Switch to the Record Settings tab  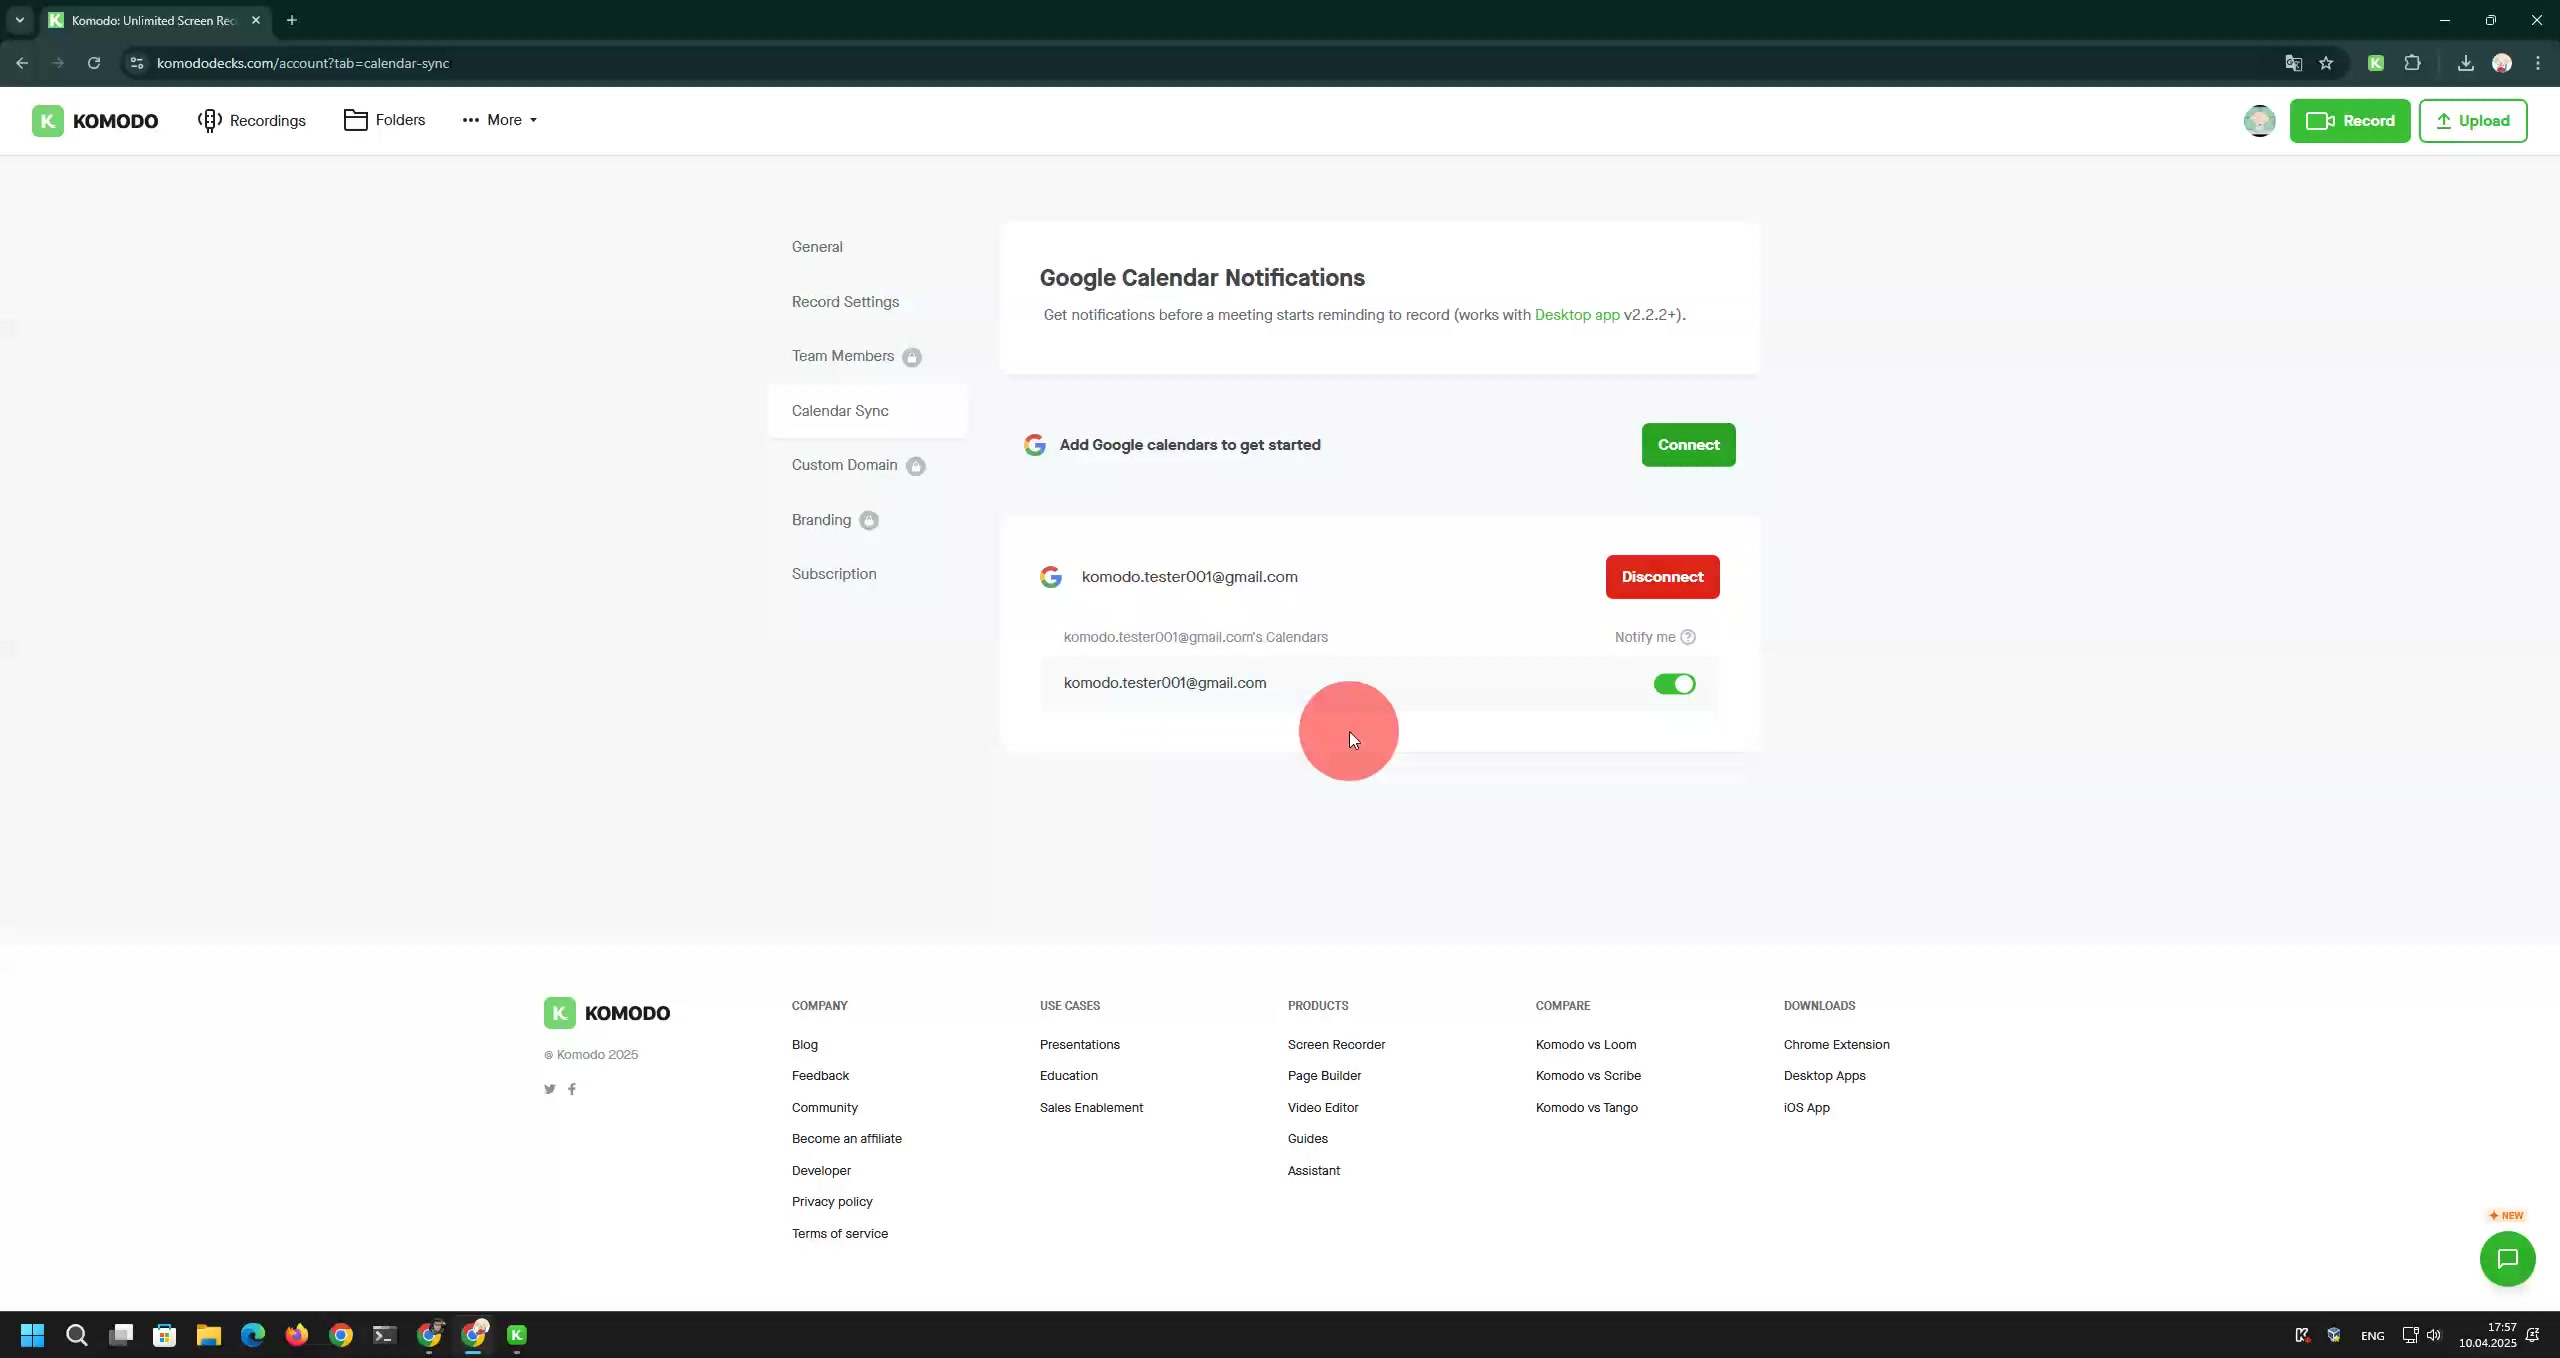pos(845,302)
